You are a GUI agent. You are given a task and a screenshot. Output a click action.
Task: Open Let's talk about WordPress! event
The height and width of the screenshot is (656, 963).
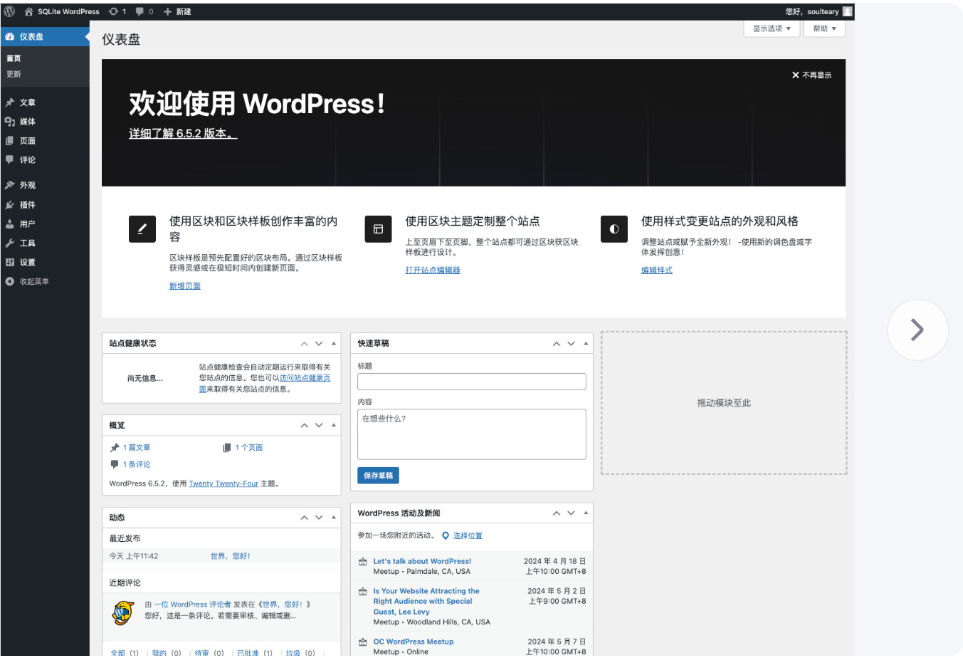[422, 561]
